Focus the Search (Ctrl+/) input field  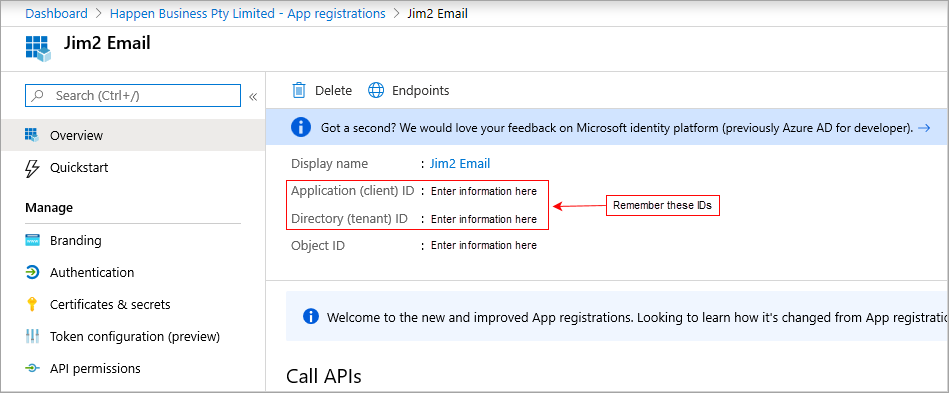click(133, 96)
